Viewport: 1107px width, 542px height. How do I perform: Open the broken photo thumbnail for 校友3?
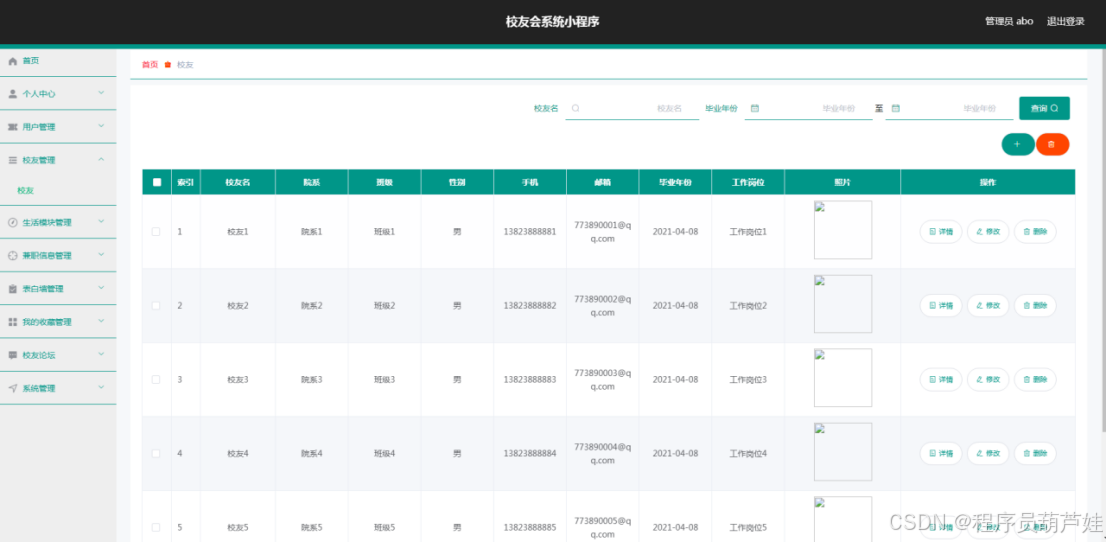point(843,378)
